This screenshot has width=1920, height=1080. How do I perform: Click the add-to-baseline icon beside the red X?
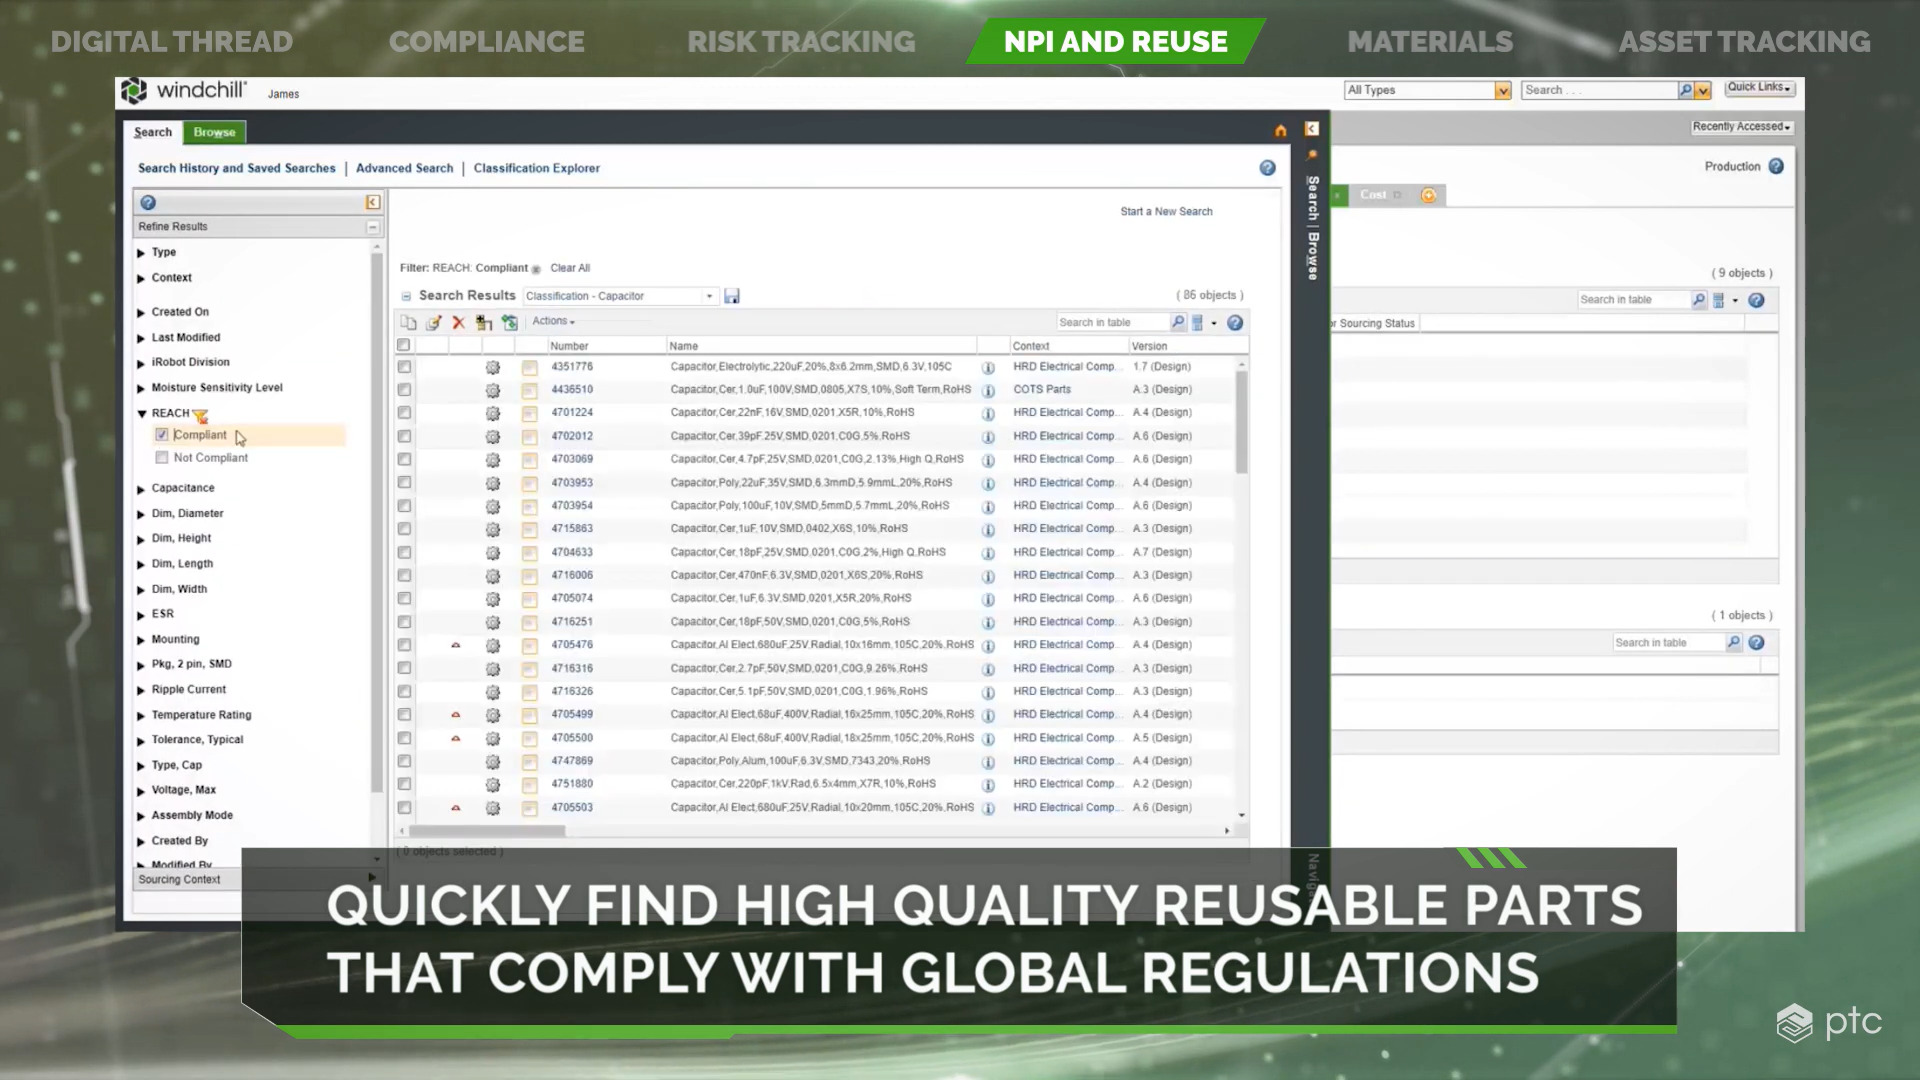click(484, 322)
